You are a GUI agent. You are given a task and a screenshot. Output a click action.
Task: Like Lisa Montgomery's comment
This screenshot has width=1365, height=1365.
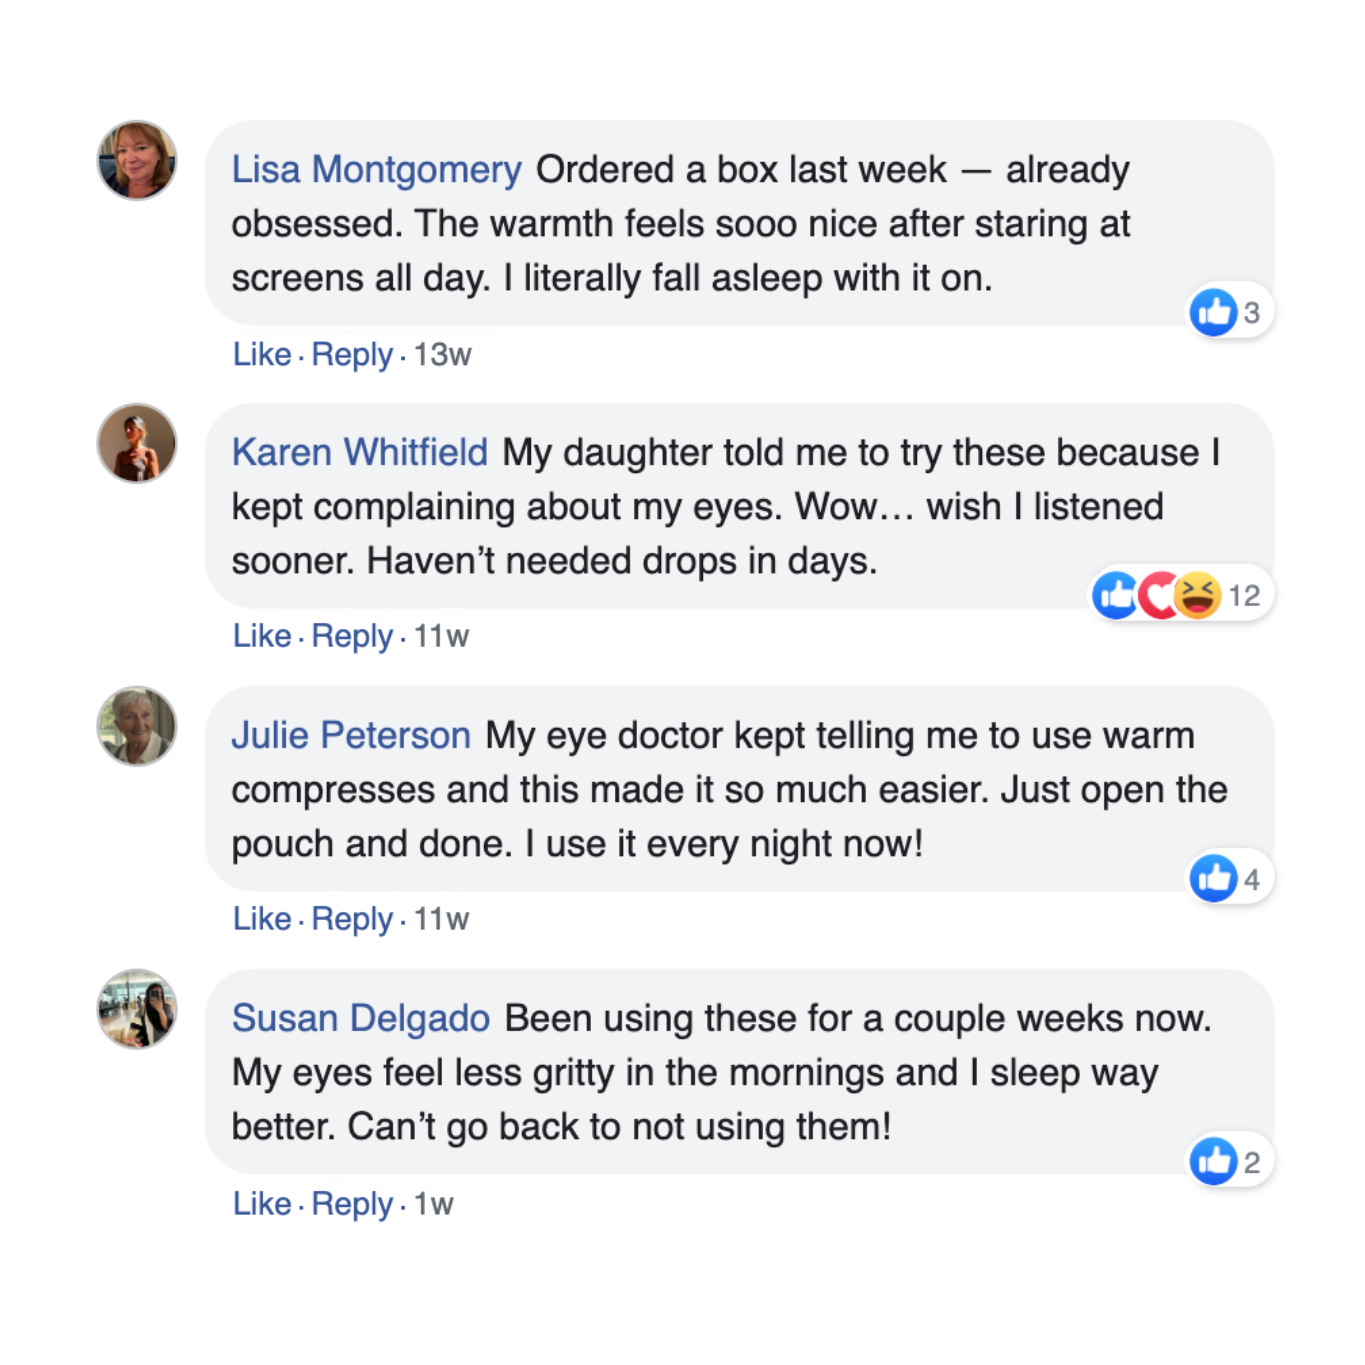262,354
